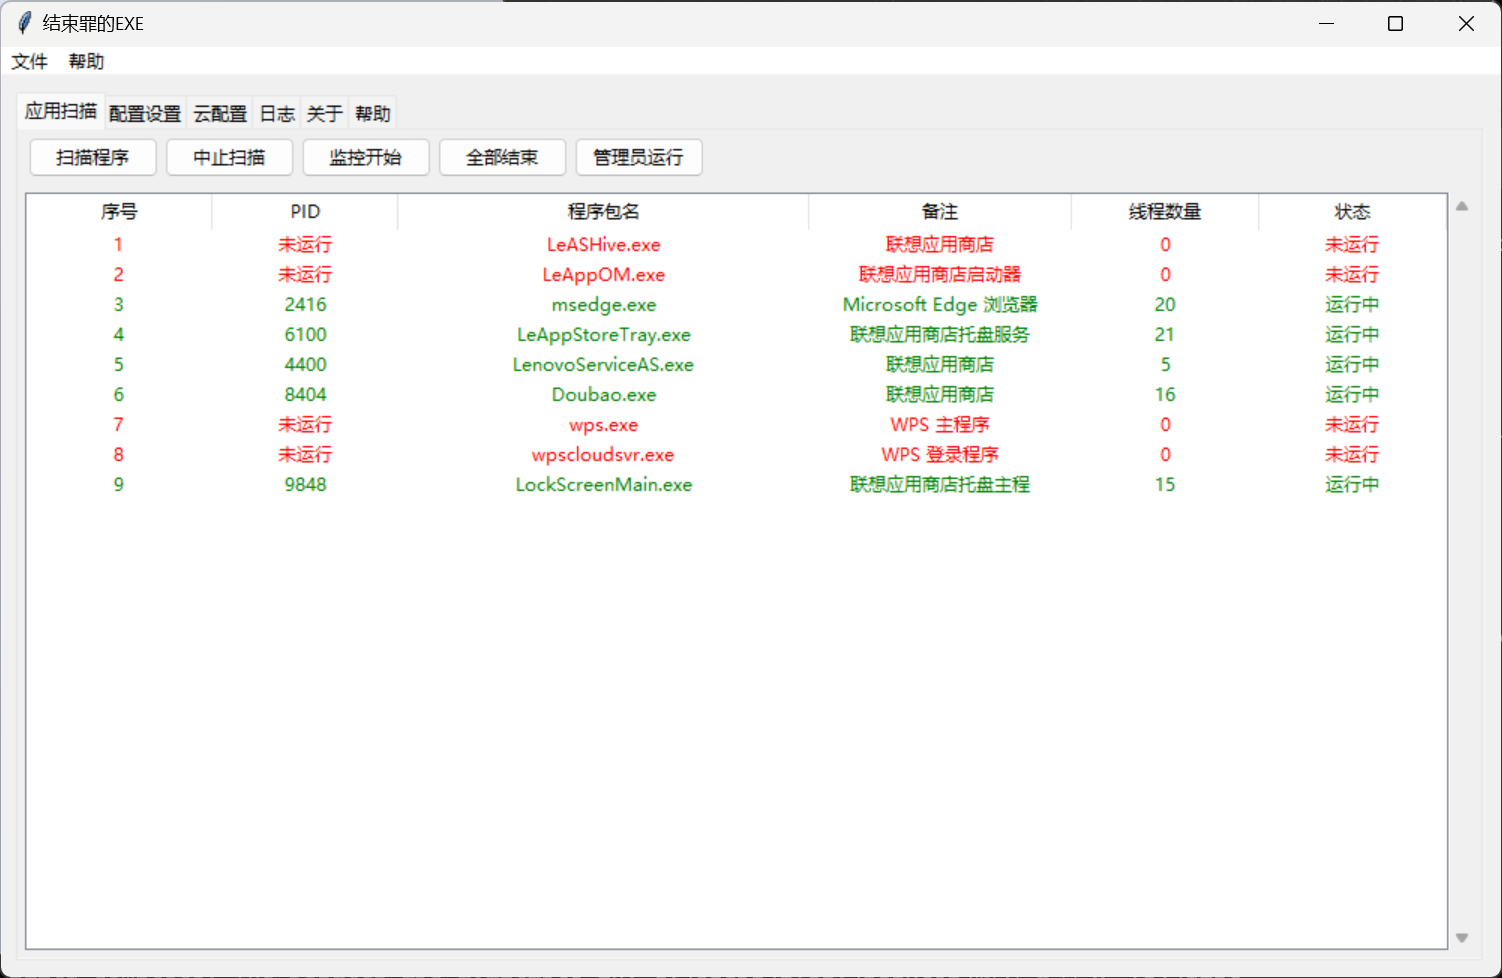Image resolution: width=1502 pixels, height=978 pixels.
Task: Sort by the PID column header
Action: pos(305,212)
